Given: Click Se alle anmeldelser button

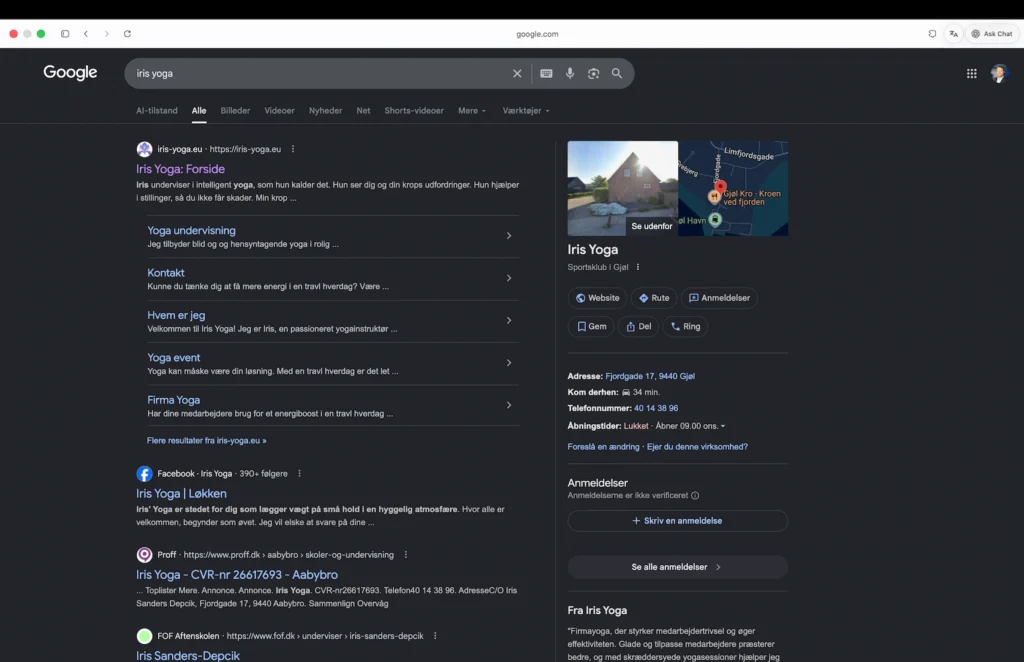Looking at the screenshot, I should pos(677,567).
